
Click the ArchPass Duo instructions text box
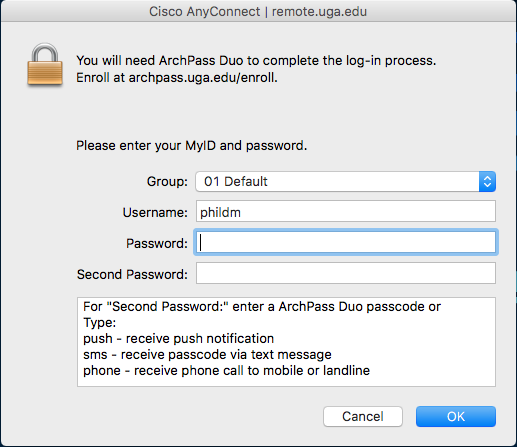point(286,342)
